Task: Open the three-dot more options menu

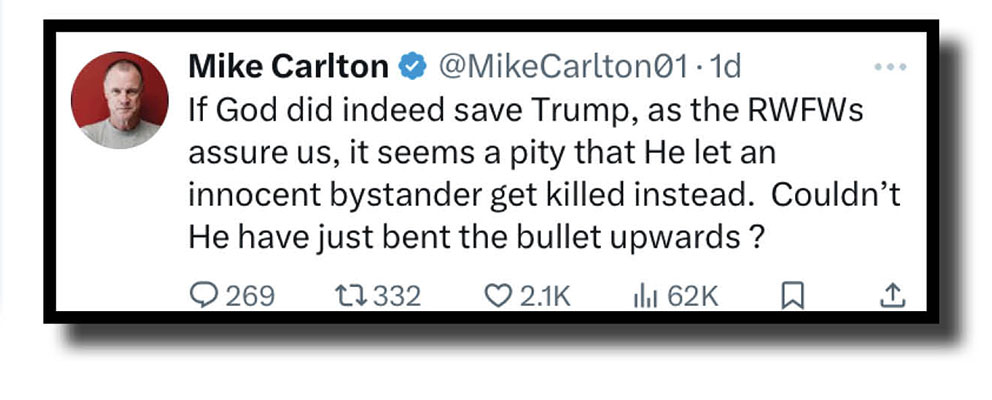Action: tap(889, 67)
